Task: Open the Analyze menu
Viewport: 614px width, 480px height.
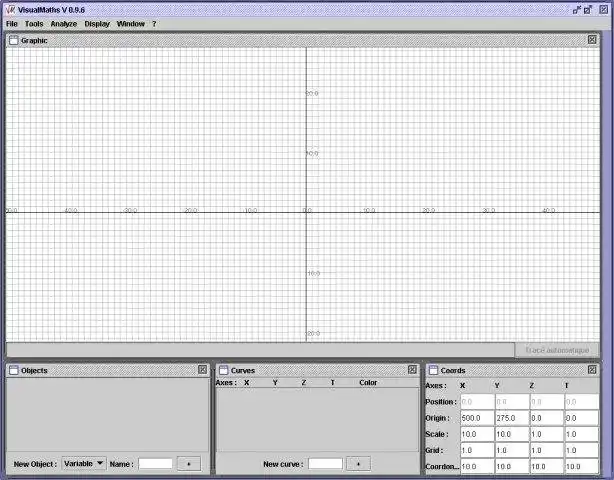Action: [x=64, y=24]
